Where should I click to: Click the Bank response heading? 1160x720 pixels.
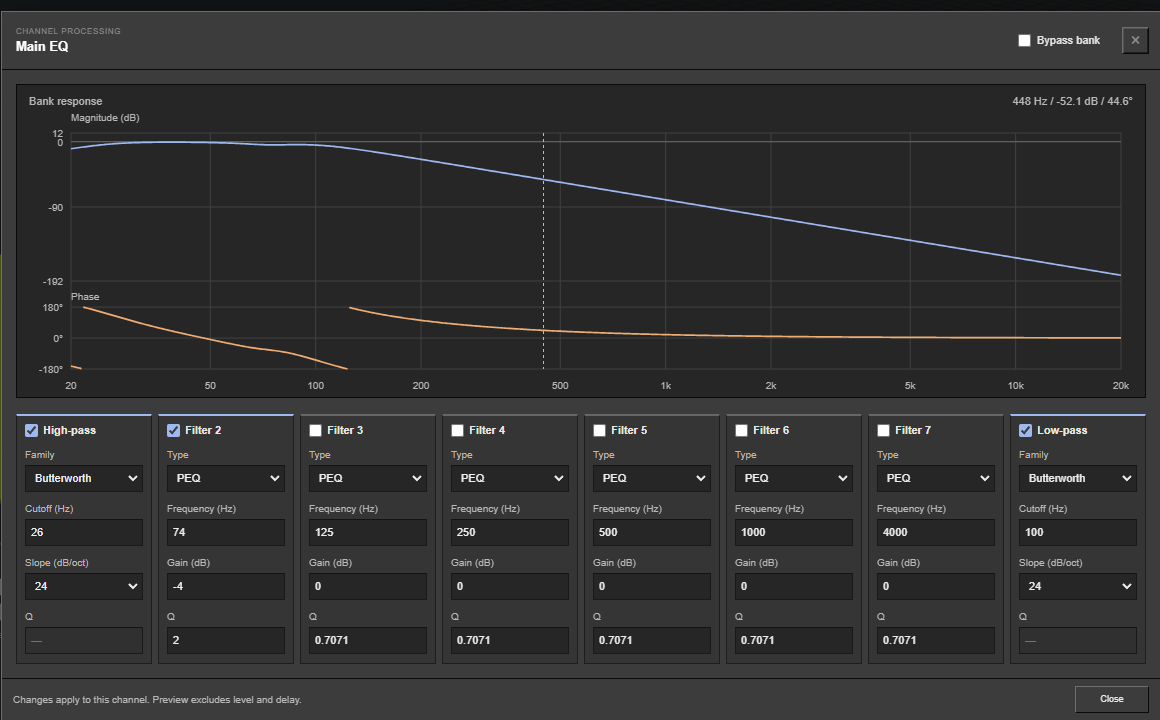click(x=65, y=101)
